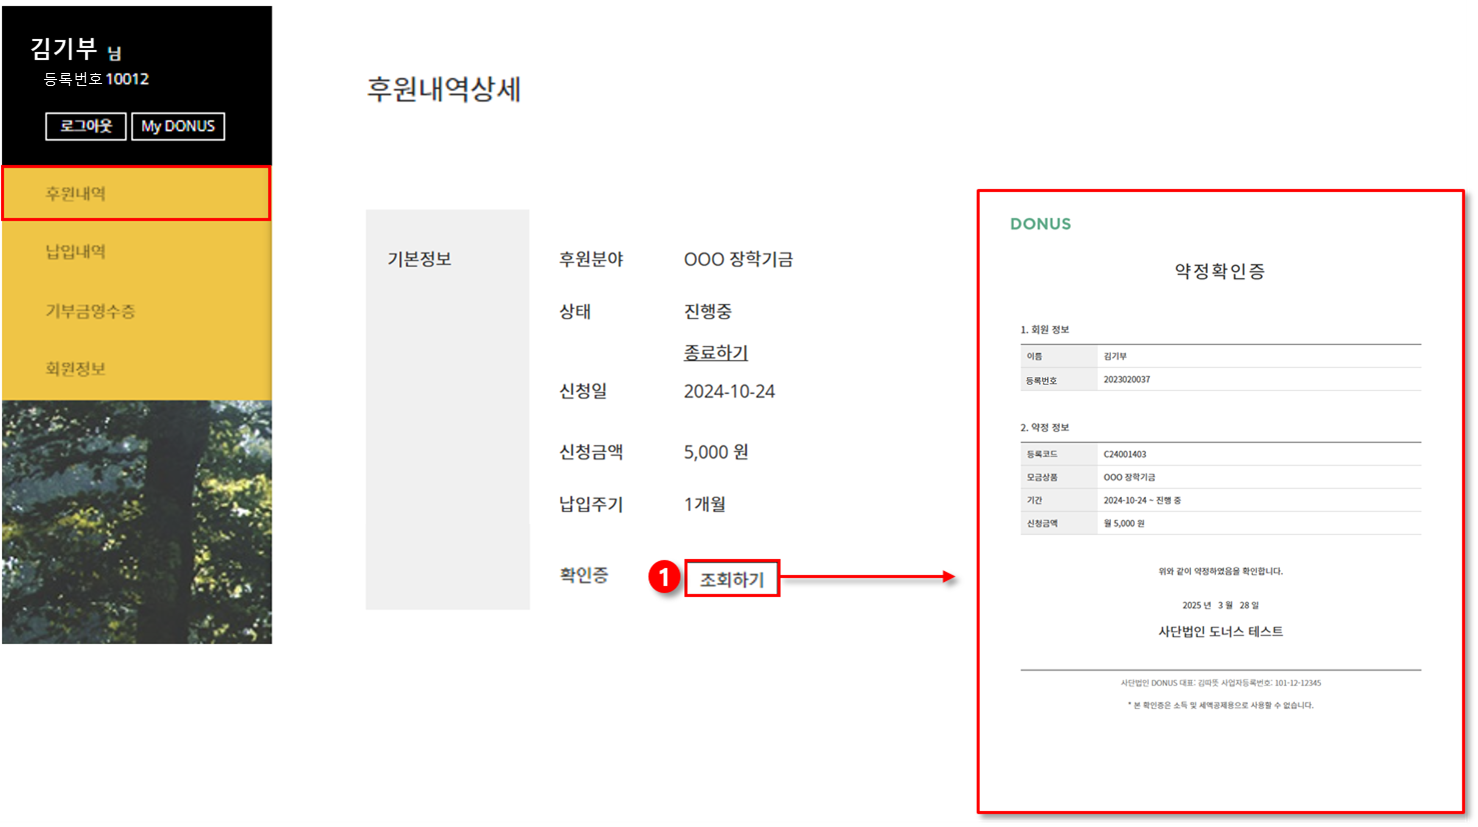Click the DONUS logo on the certificate
The image size is (1478, 827).
point(1040,224)
